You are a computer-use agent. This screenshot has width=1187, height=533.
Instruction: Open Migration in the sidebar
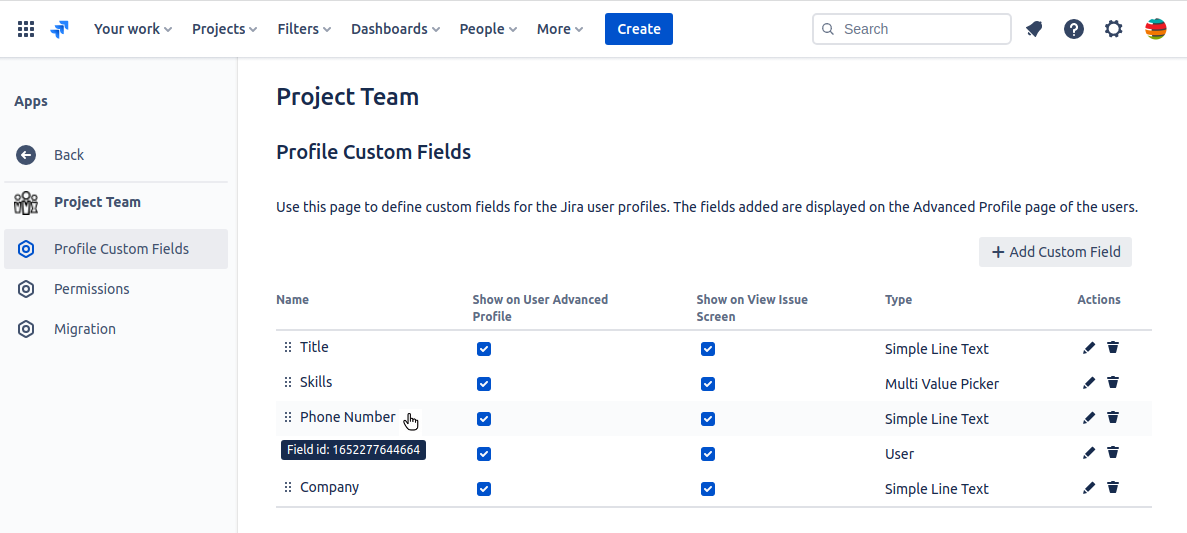pyautogui.click(x=85, y=329)
